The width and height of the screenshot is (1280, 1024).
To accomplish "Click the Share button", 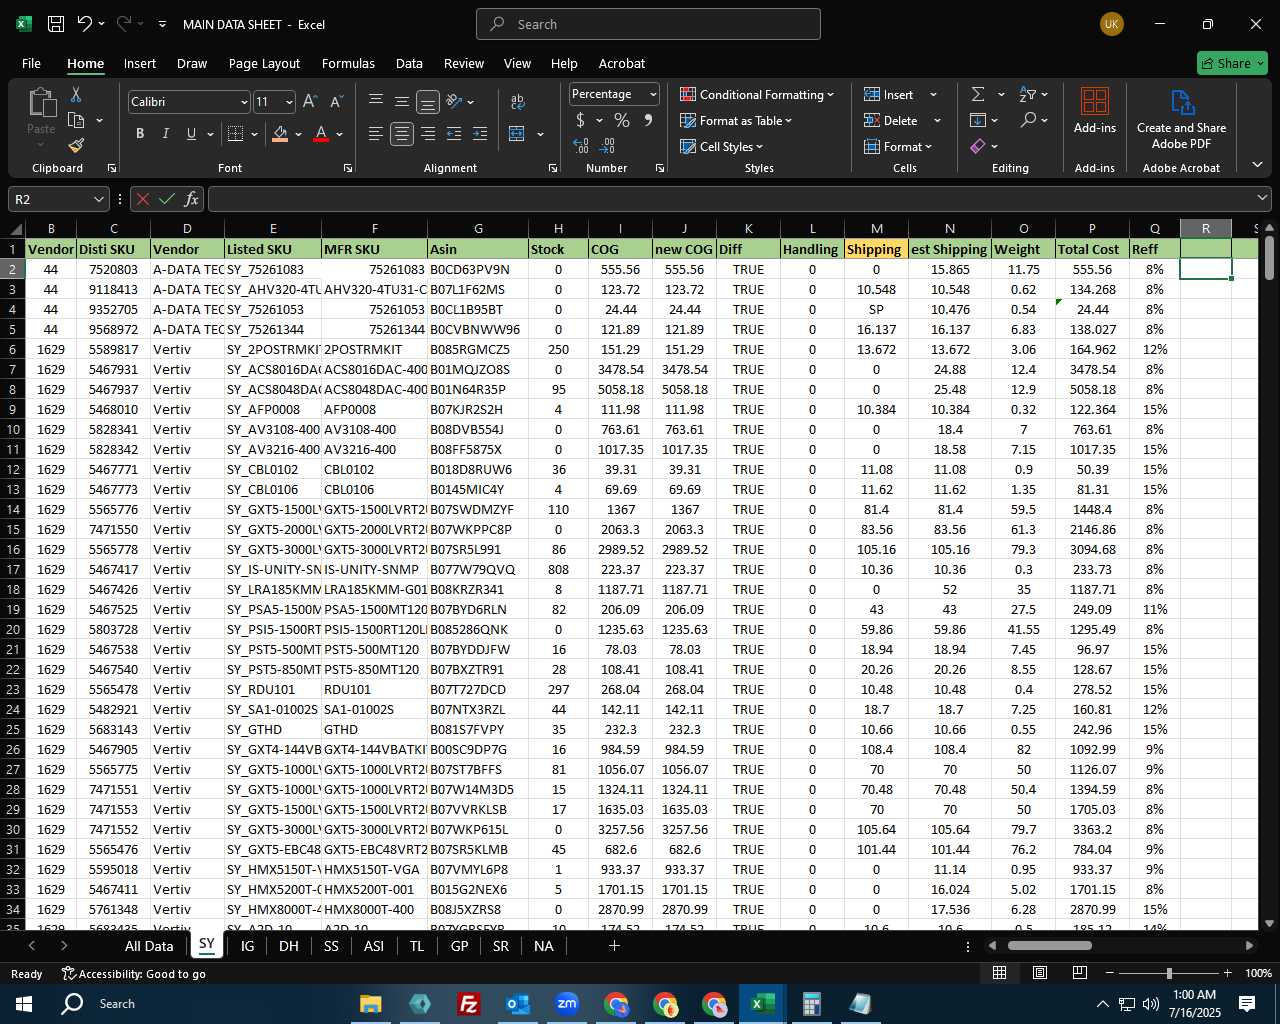I will click(1232, 63).
